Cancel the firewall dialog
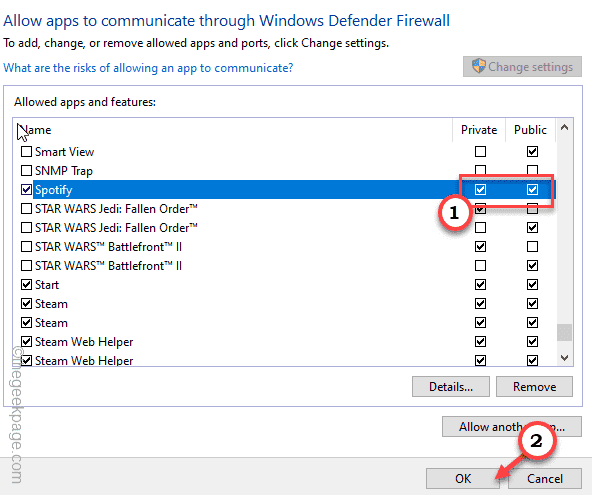Viewport: 592px width, 495px height. tap(545, 479)
